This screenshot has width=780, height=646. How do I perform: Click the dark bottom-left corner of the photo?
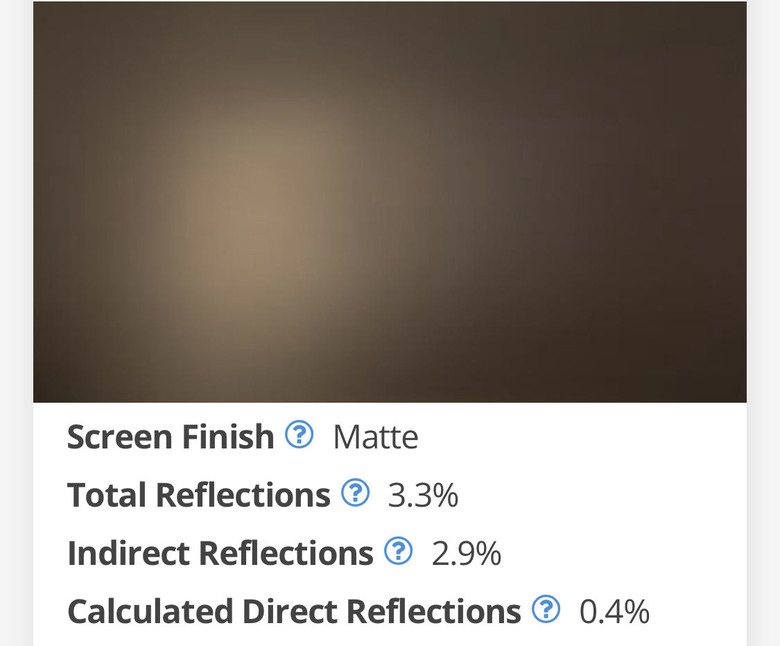[x=55, y=383]
